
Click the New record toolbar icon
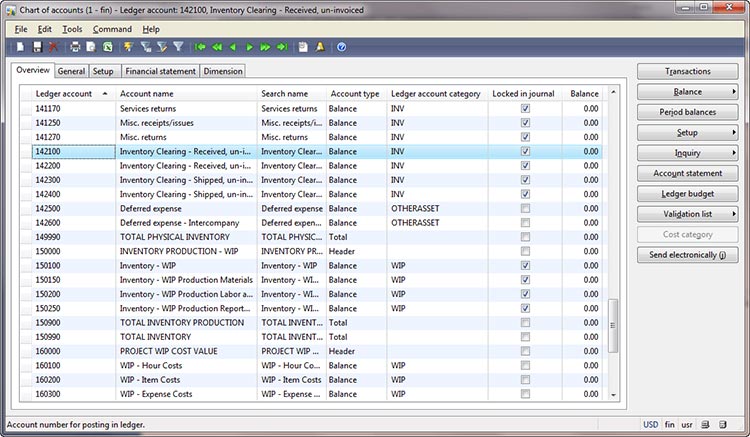point(21,47)
